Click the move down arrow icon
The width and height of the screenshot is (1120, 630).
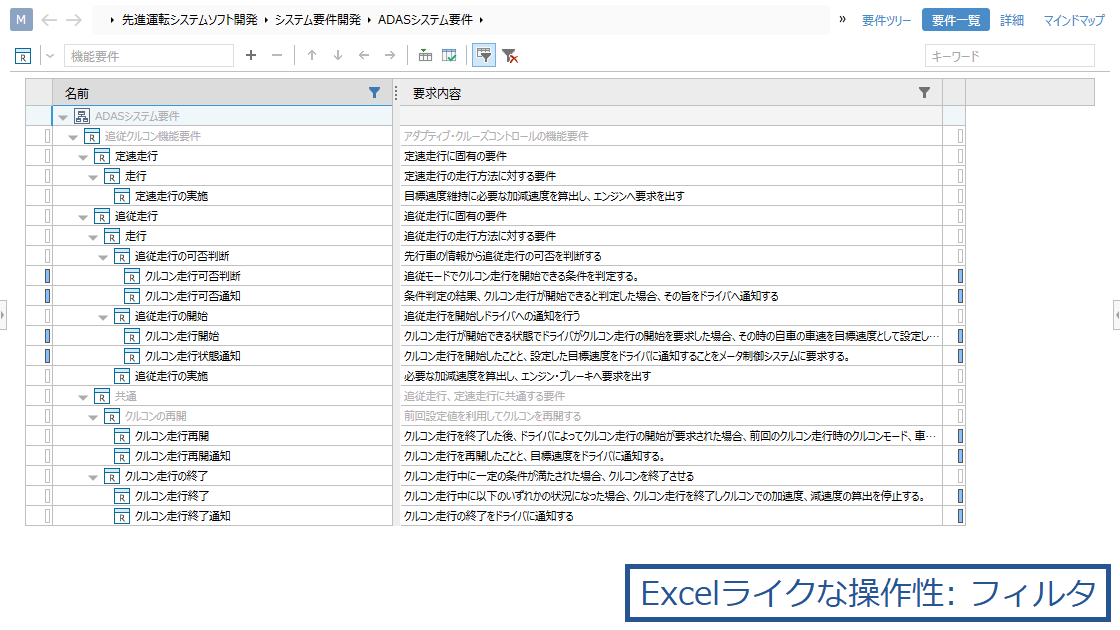338,56
